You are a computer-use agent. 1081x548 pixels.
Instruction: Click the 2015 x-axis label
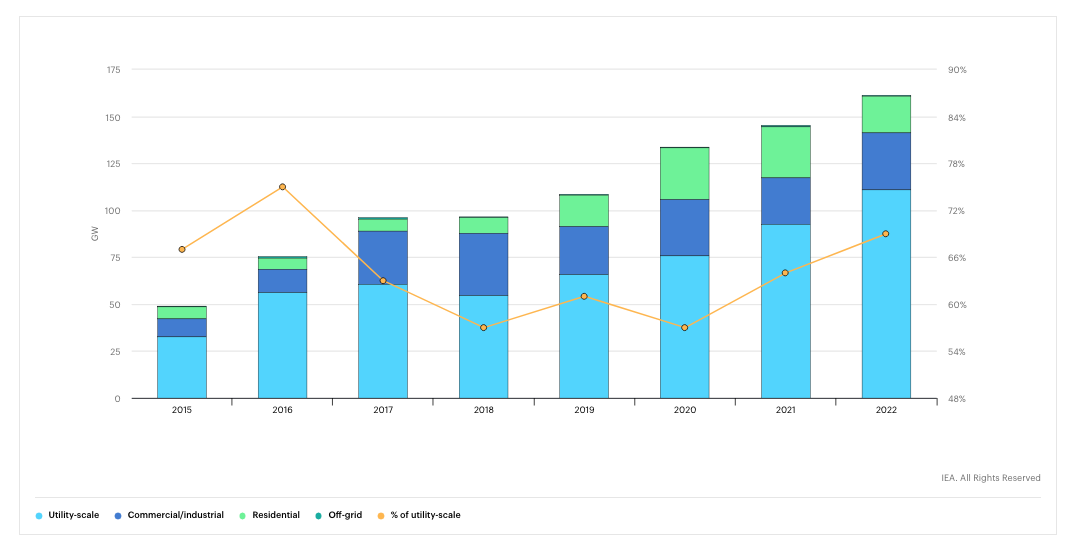[x=182, y=410]
